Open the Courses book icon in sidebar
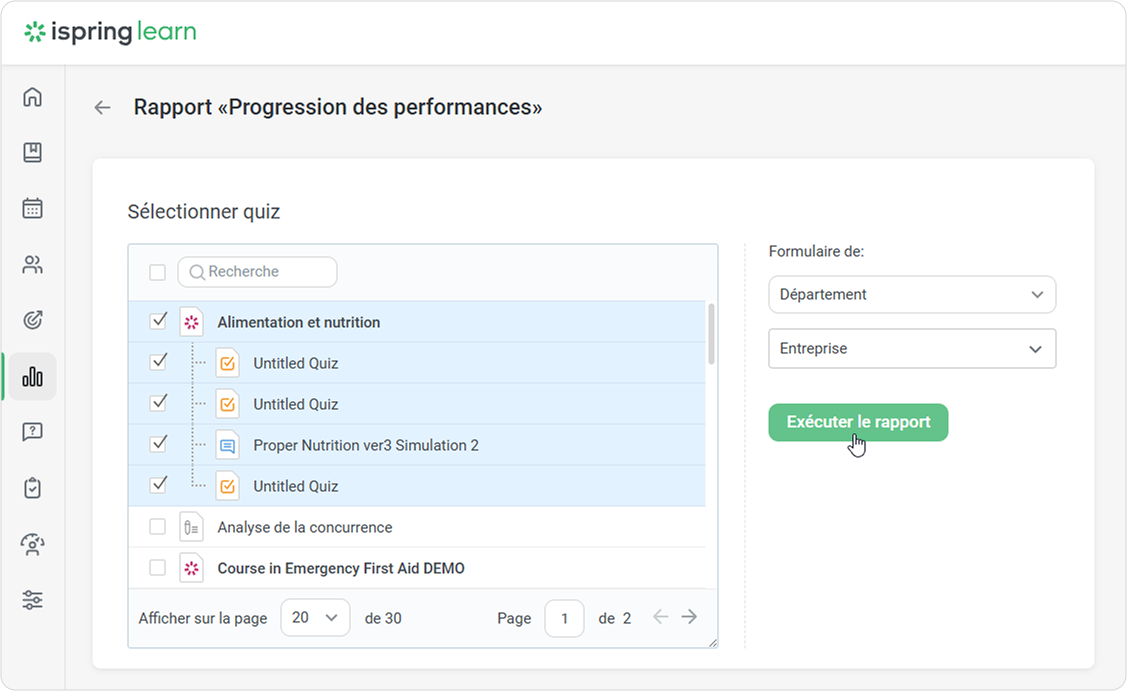This screenshot has height=691, width=1127. 33,153
